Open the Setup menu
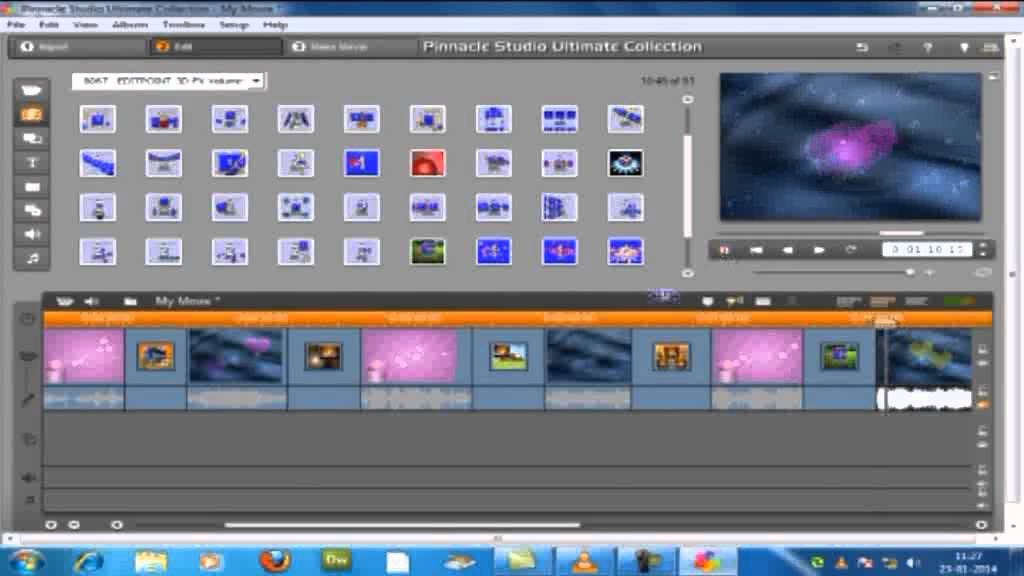This screenshot has width=1024, height=576. (233, 25)
